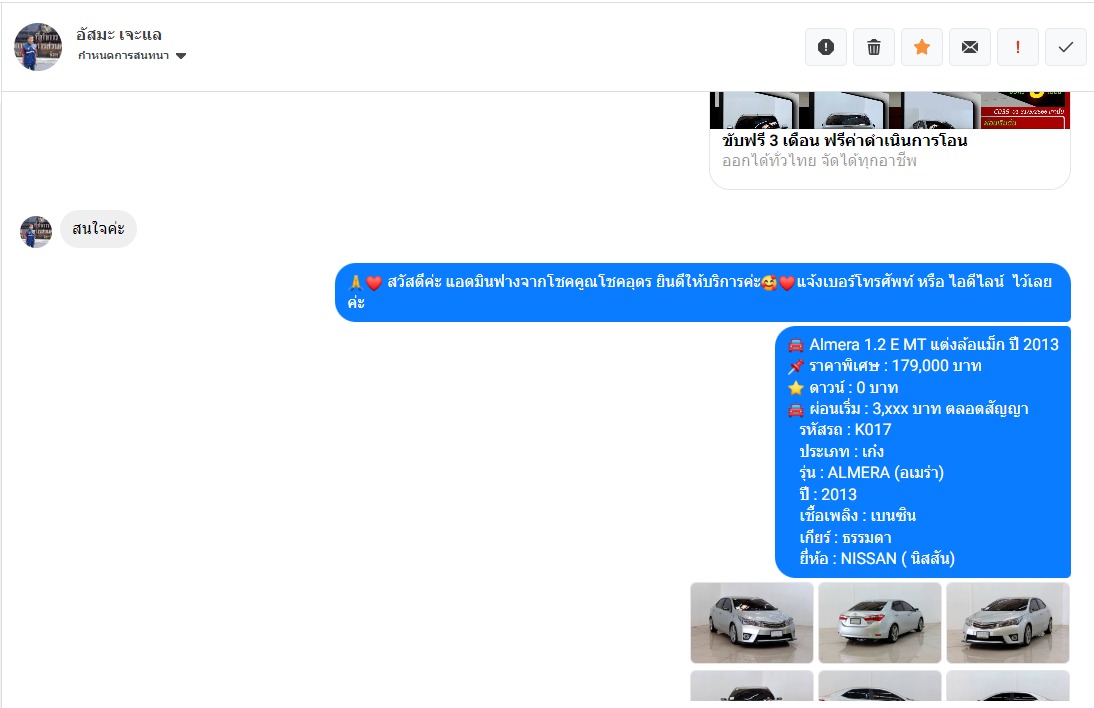Image resolution: width=1094 pixels, height=708 pixels.
Task: Click the contact name อัสมะ เจะแล
Action: coord(119,34)
